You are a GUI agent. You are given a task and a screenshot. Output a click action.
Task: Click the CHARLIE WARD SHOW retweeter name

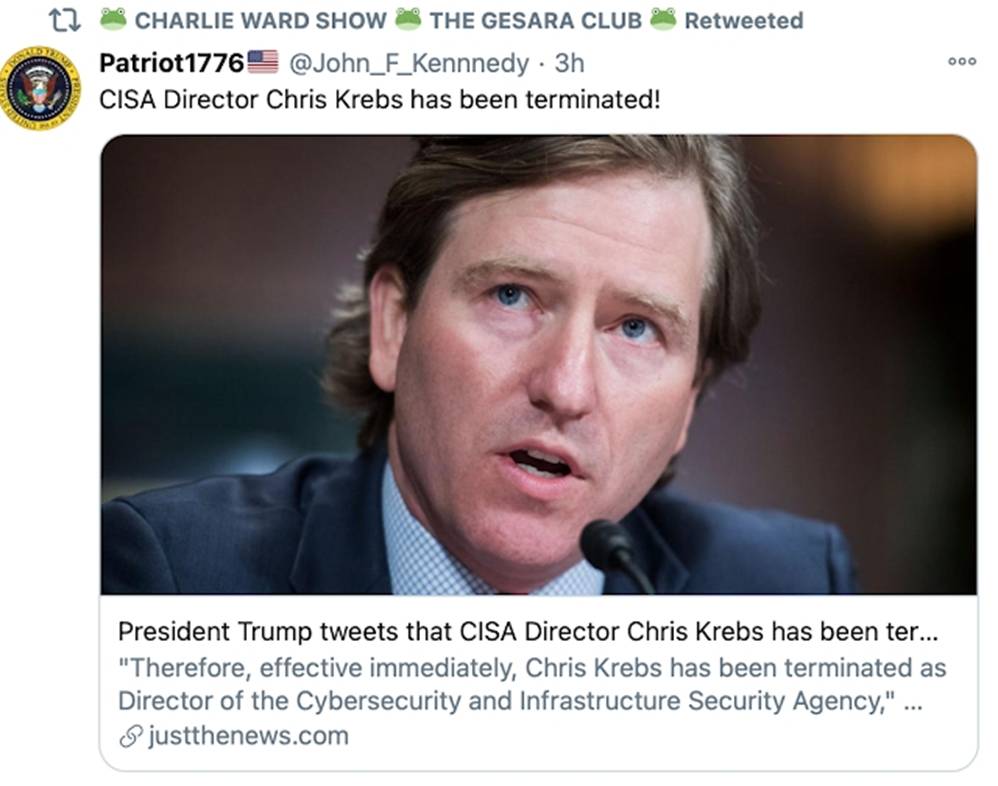click(x=260, y=20)
